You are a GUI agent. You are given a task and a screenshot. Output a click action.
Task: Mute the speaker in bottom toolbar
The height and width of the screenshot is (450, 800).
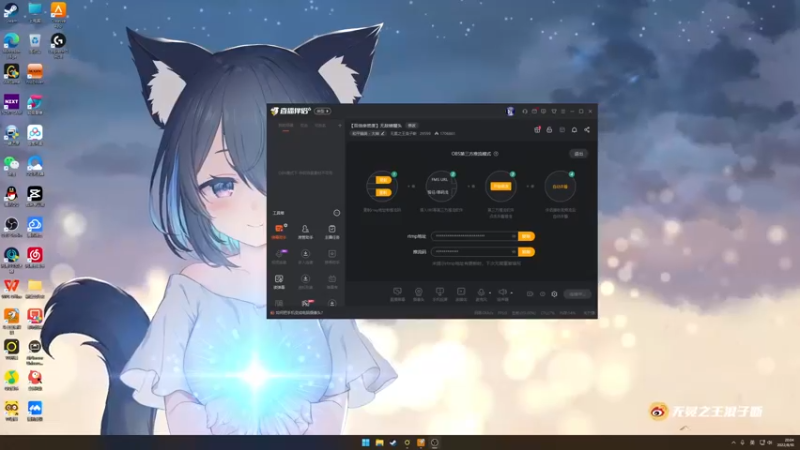[502, 294]
